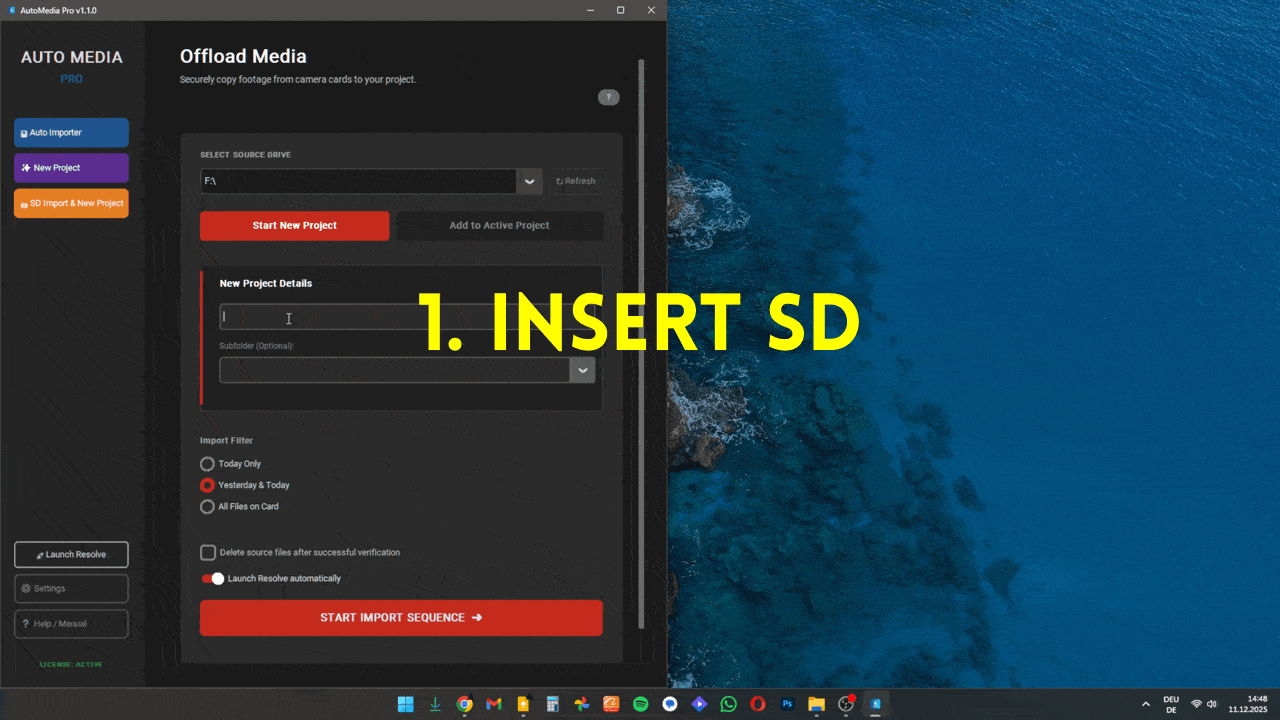This screenshot has height=720, width=1280.
Task: Choose the Add to Active Project tab
Action: point(499,225)
